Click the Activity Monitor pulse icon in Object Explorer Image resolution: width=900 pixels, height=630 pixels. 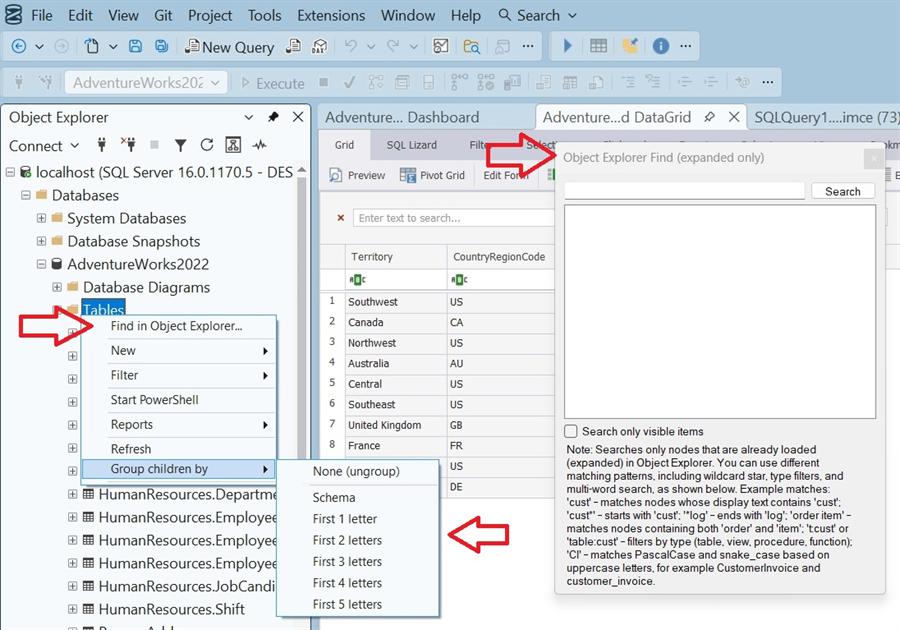259,145
